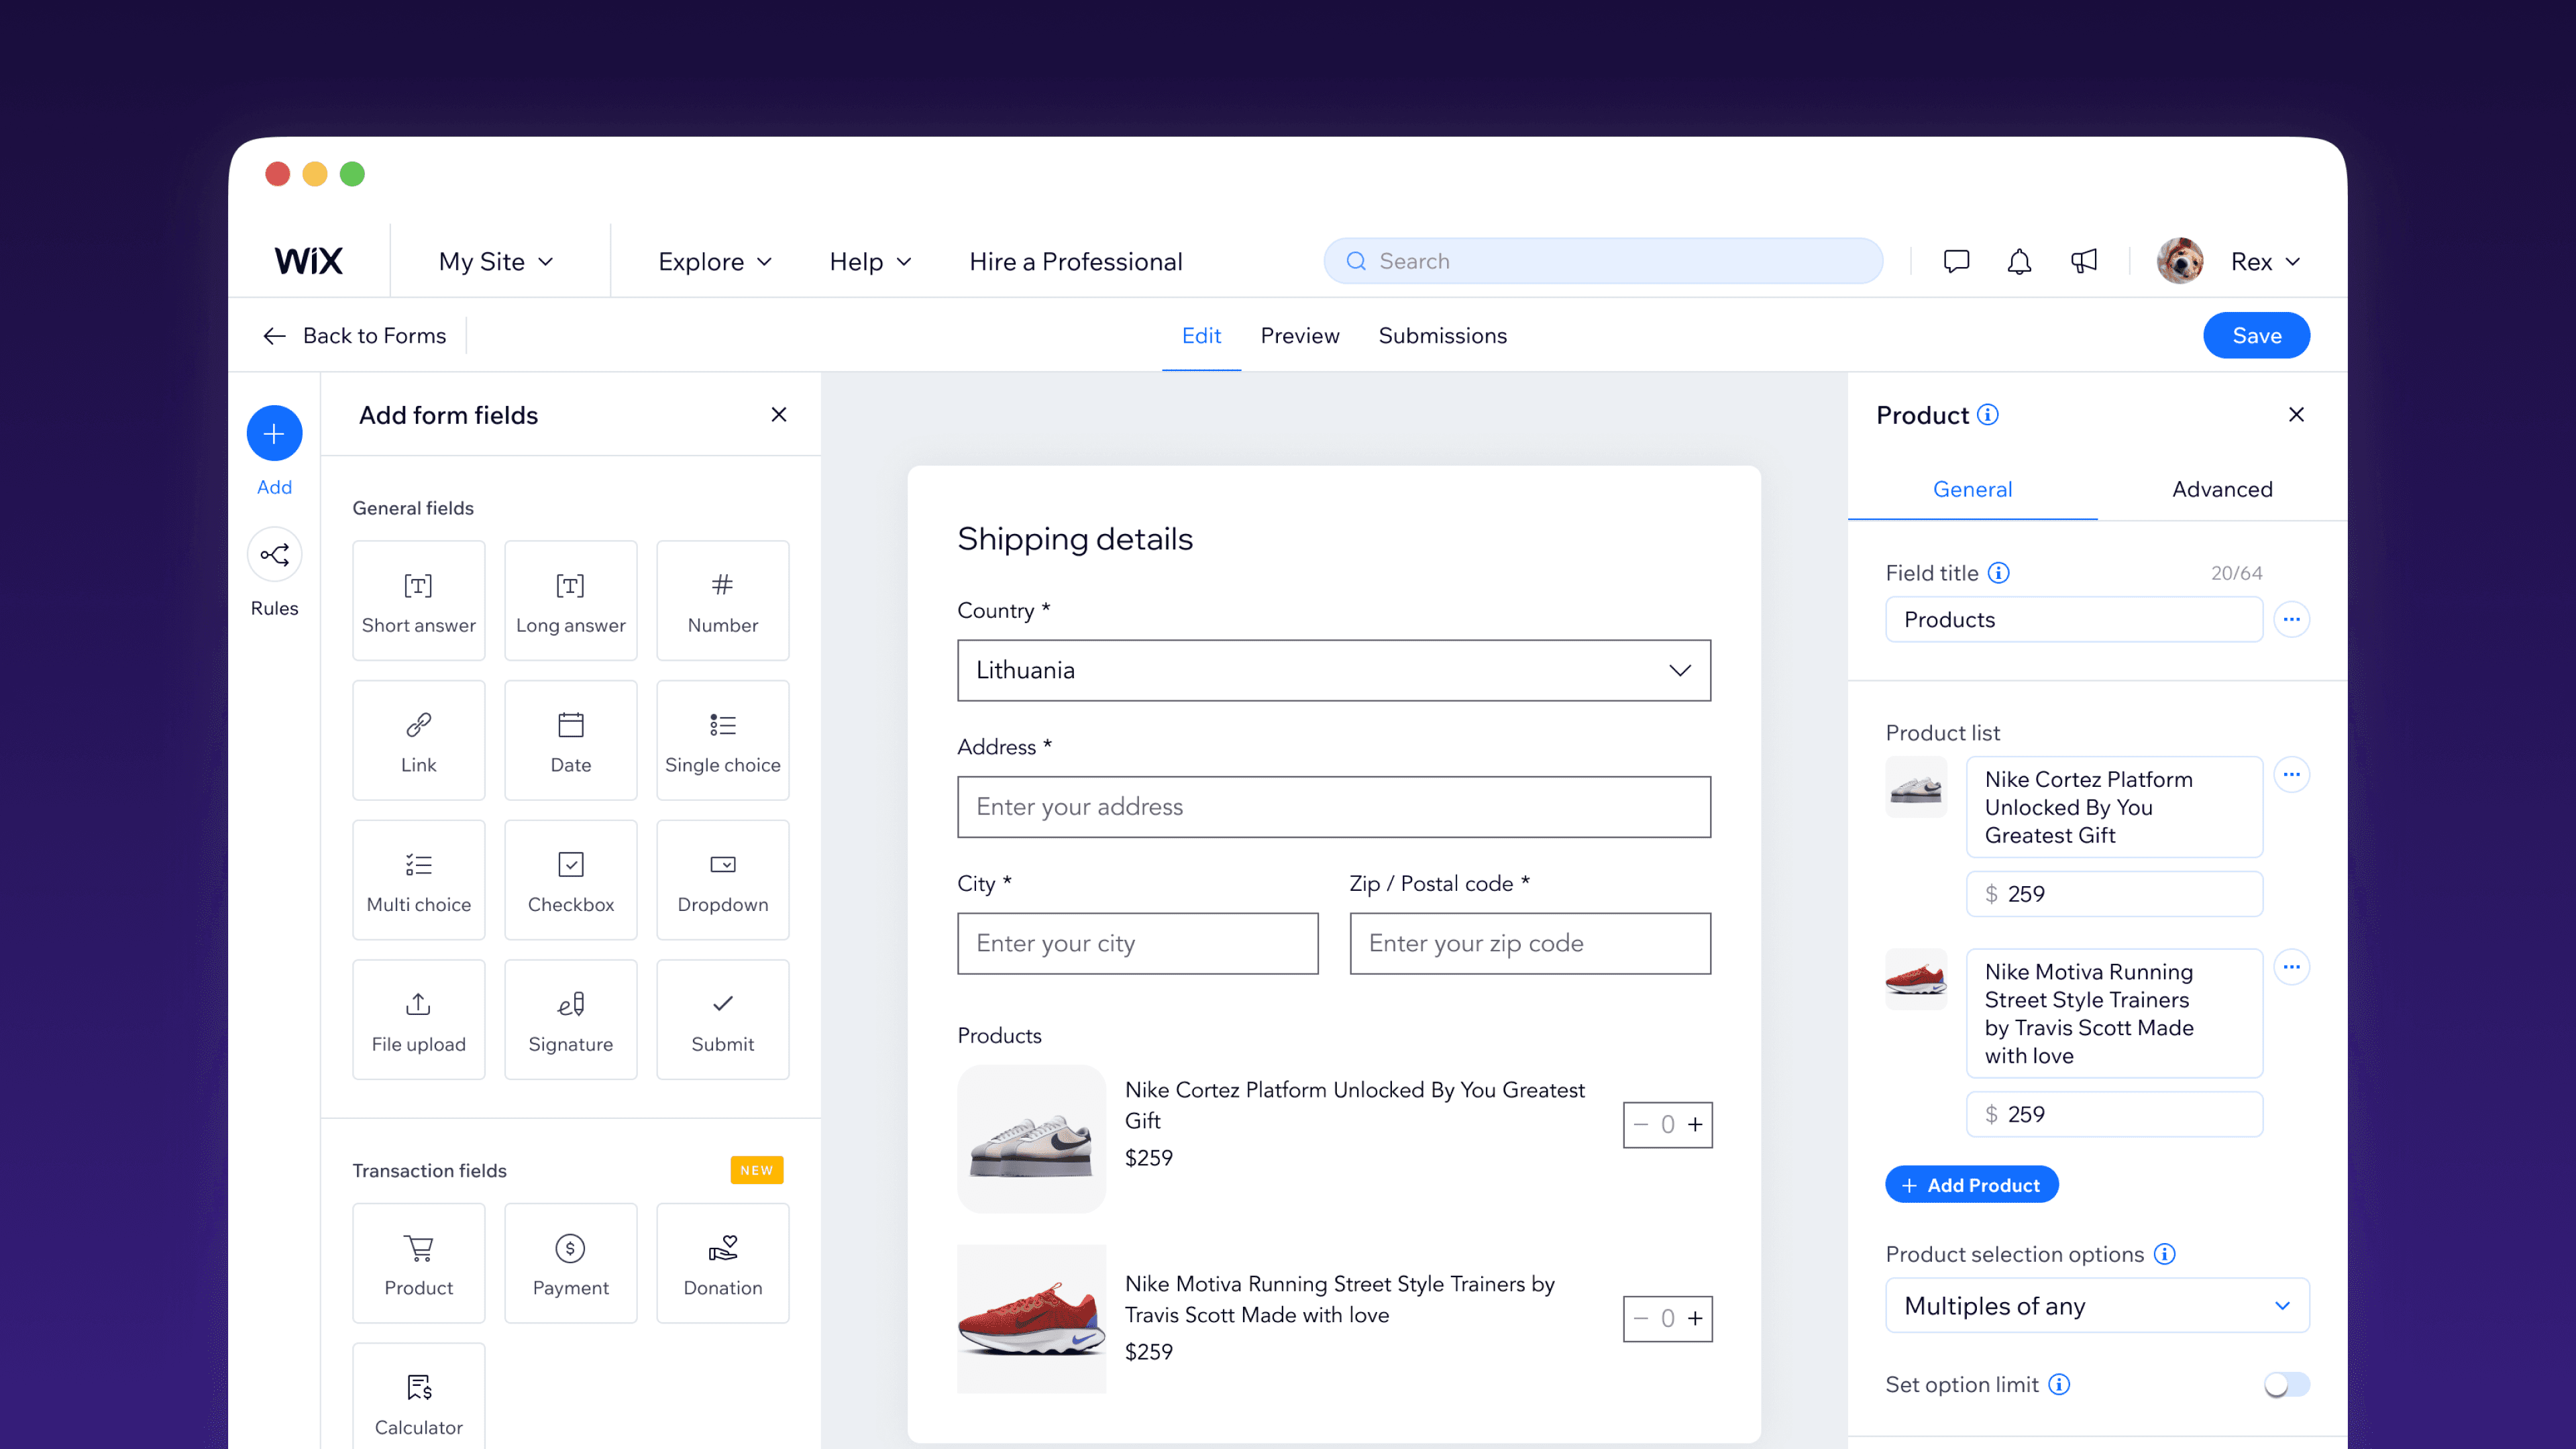The width and height of the screenshot is (2576, 1449).
Task: Click the Save button
Action: click(x=2256, y=335)
